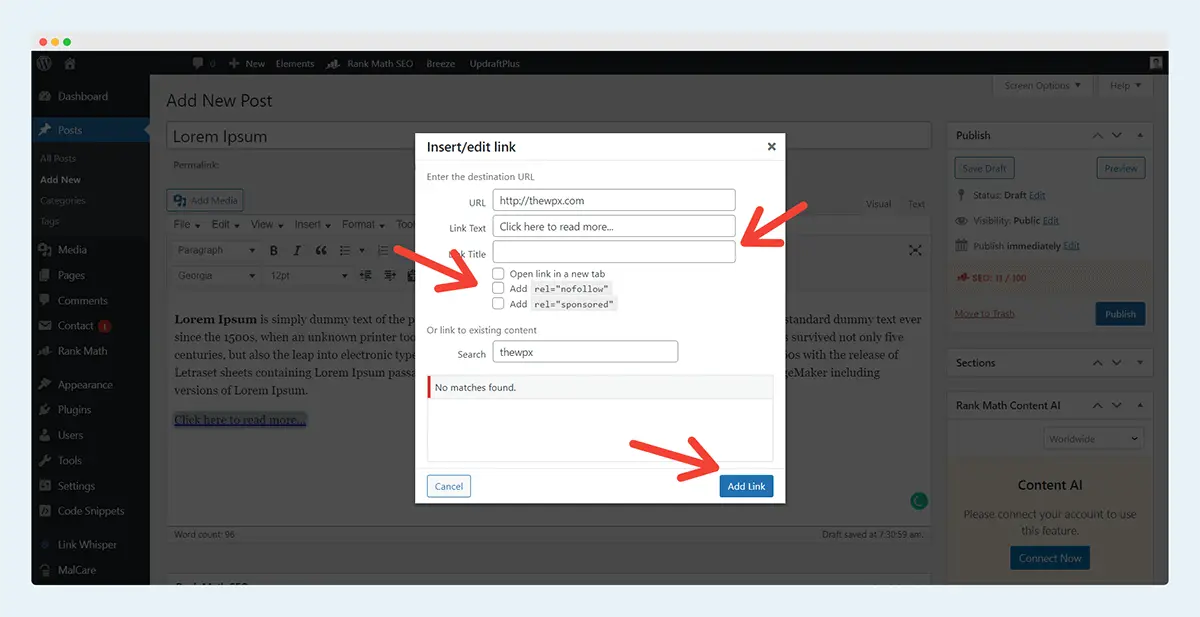Click into the URL input field

coord(614,201)
